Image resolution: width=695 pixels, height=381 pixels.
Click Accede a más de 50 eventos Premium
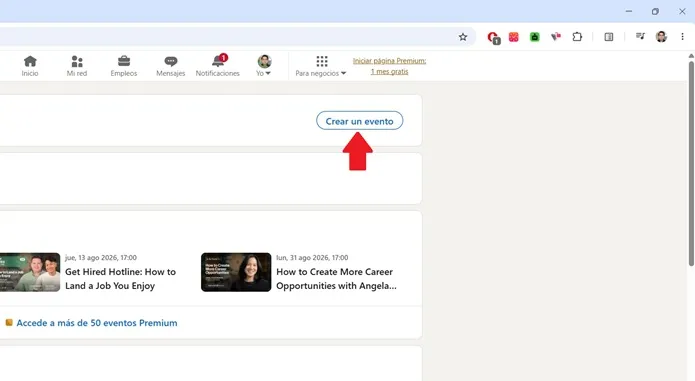[97, 323]
